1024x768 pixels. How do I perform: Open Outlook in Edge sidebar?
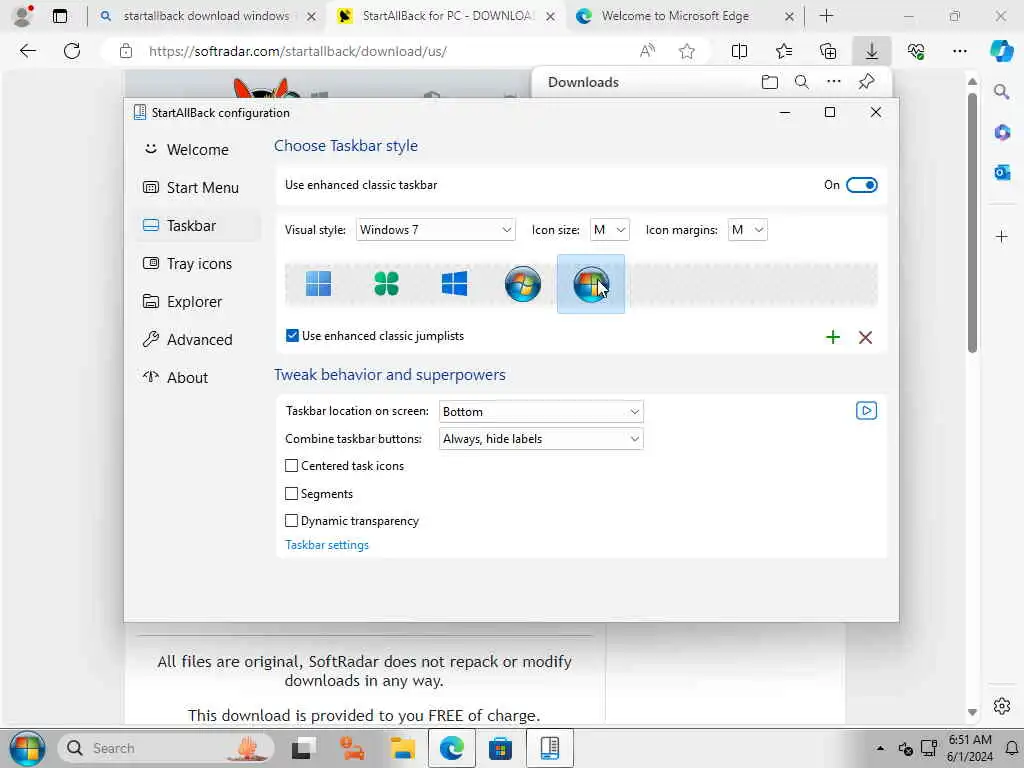click(1002, 172)
